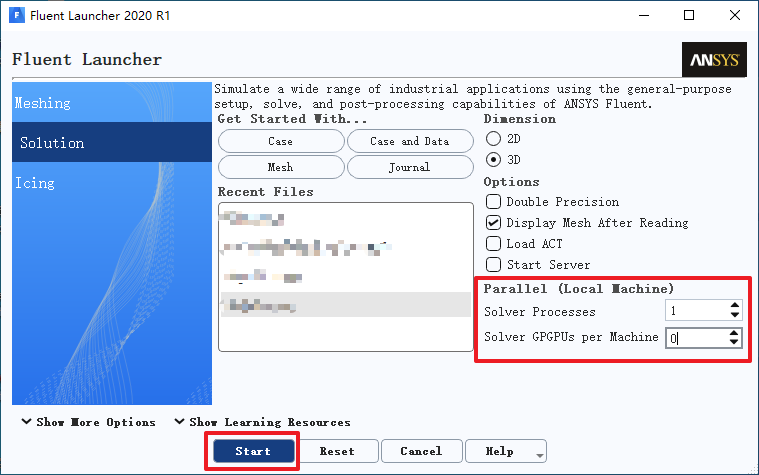The image size is (759, 475).
Task: Switch to the Icing mode
Action: (112, 183)
